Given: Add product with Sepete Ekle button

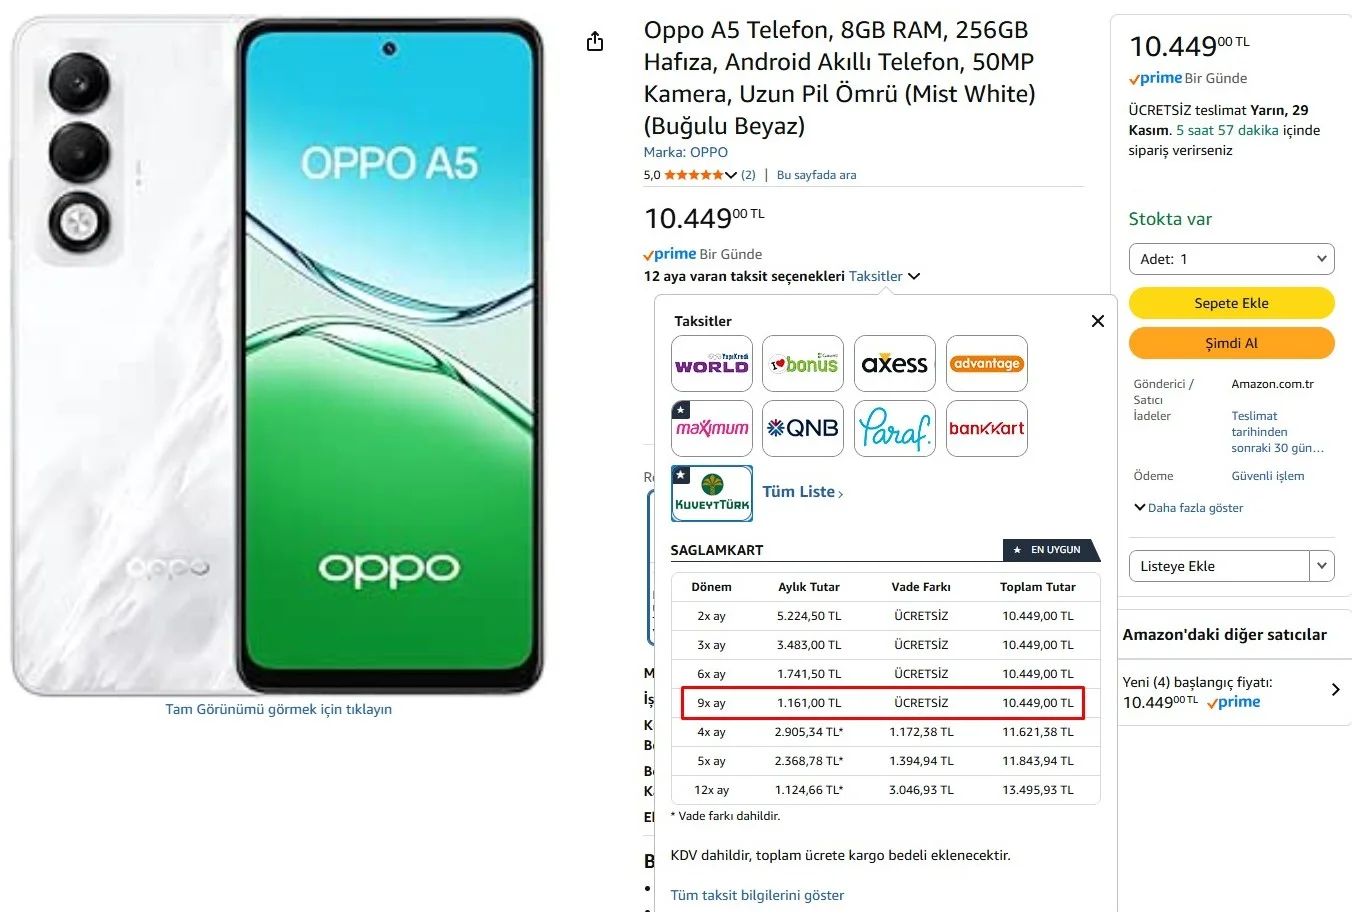Looking at the screenshot, I should (1231, 303).
